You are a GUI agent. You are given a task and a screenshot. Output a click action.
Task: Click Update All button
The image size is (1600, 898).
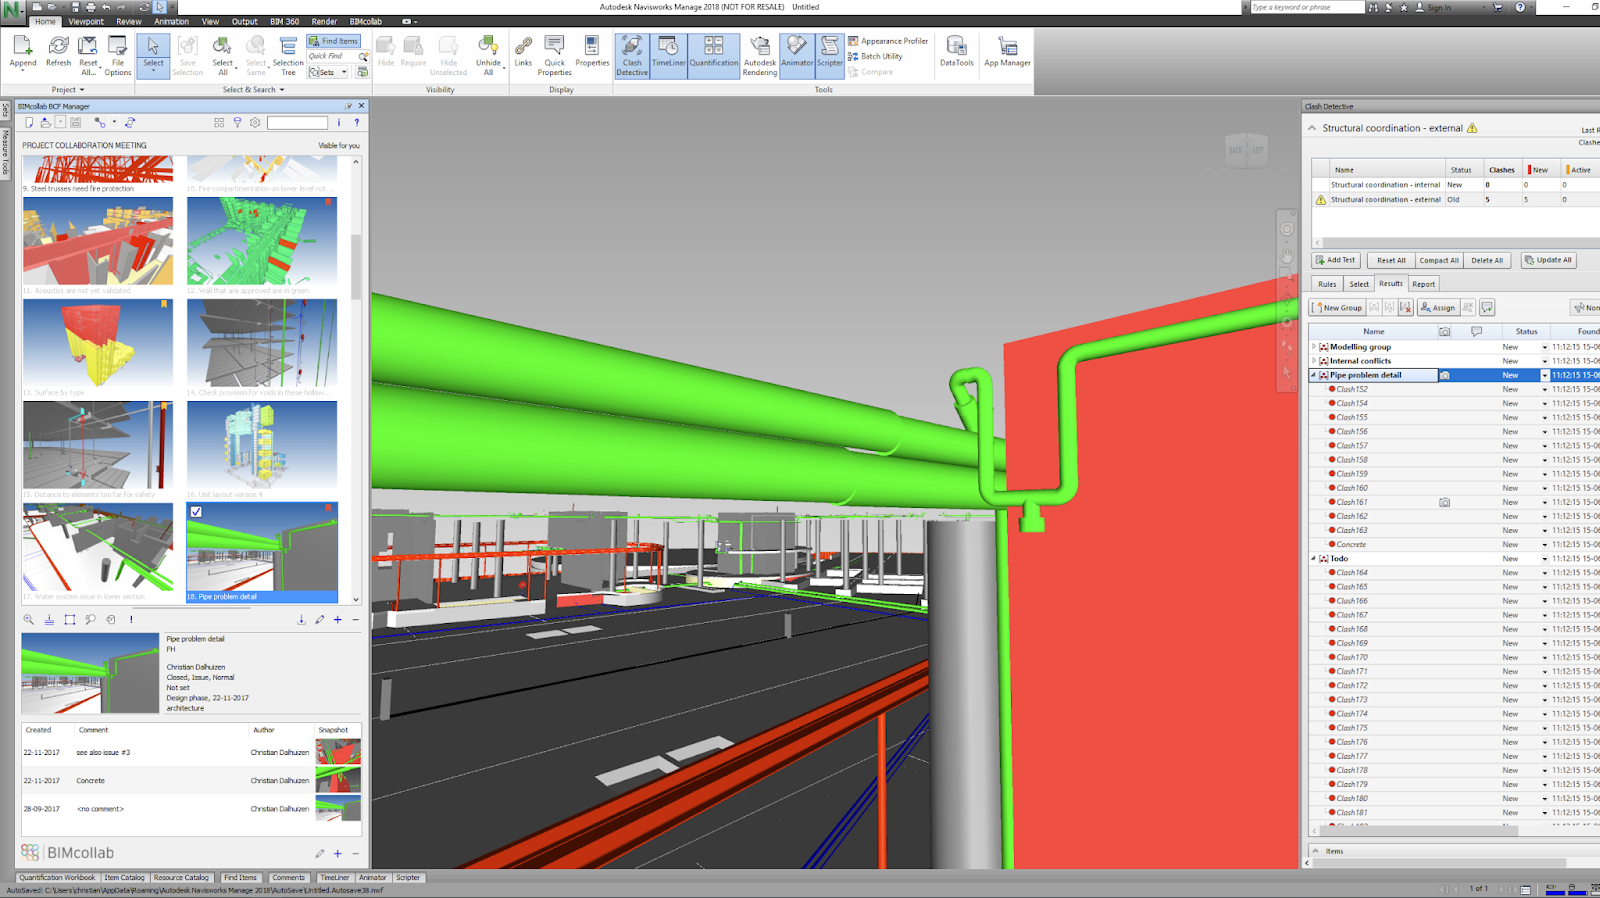point(1548,260)
